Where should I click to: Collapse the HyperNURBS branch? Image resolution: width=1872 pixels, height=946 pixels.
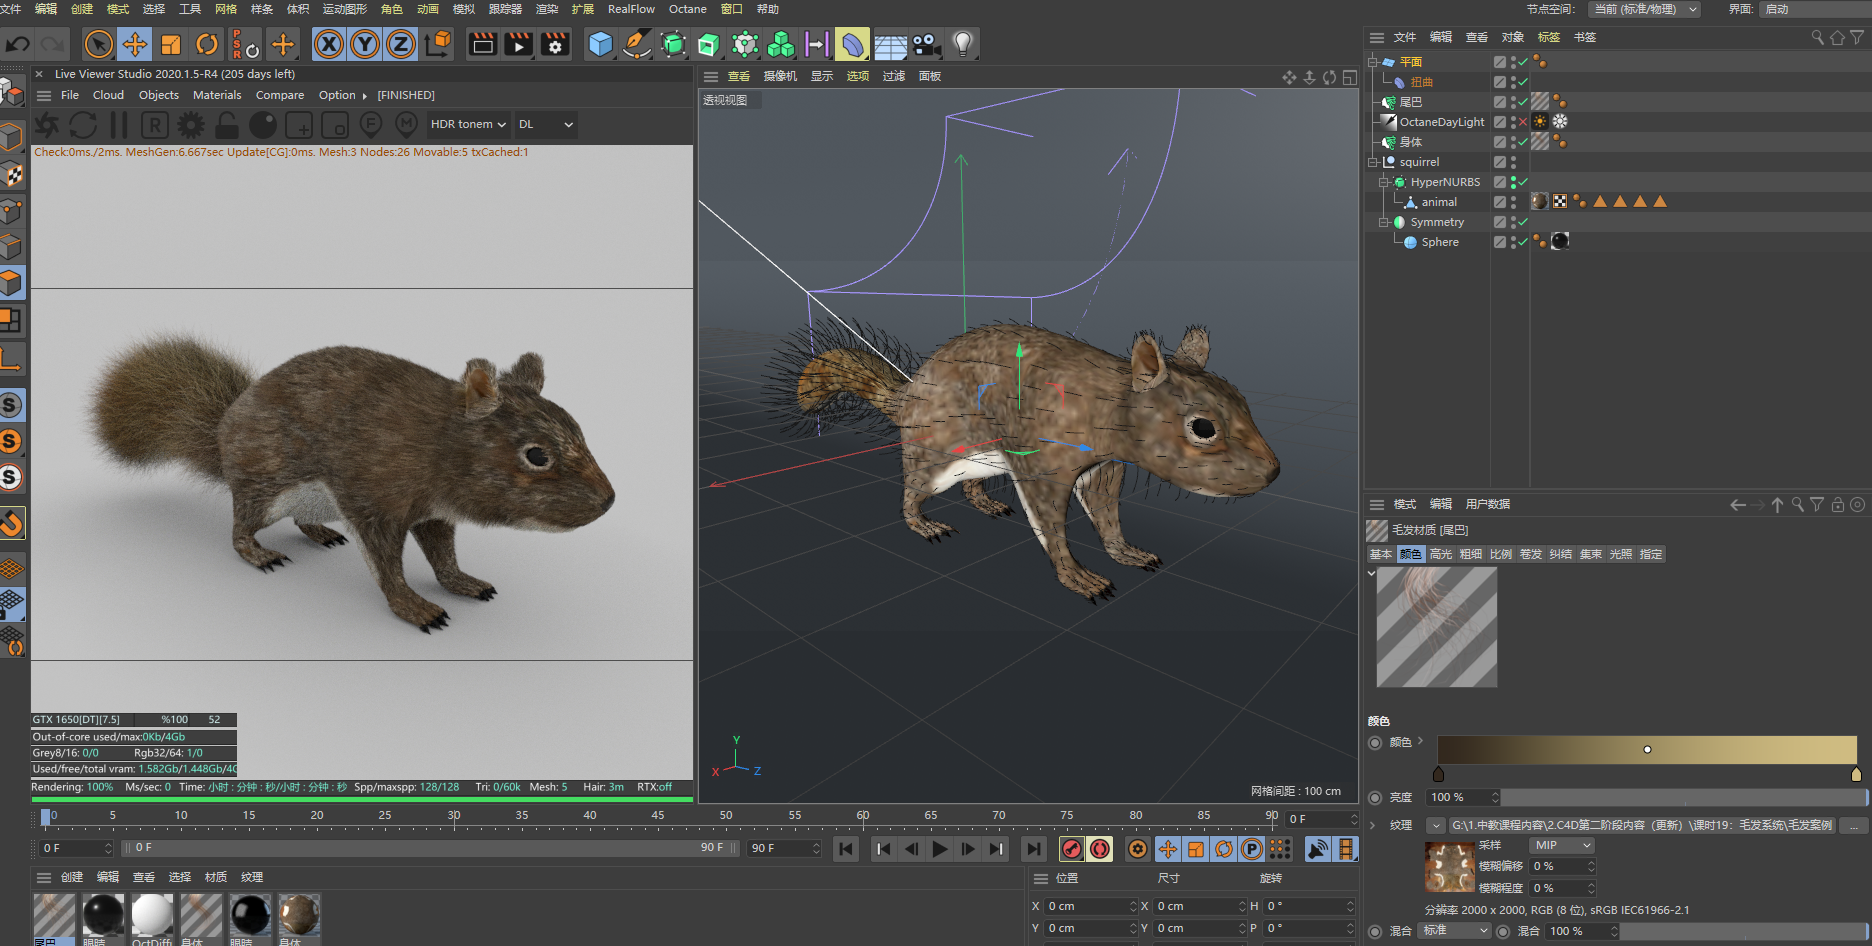coord(1384,182)
